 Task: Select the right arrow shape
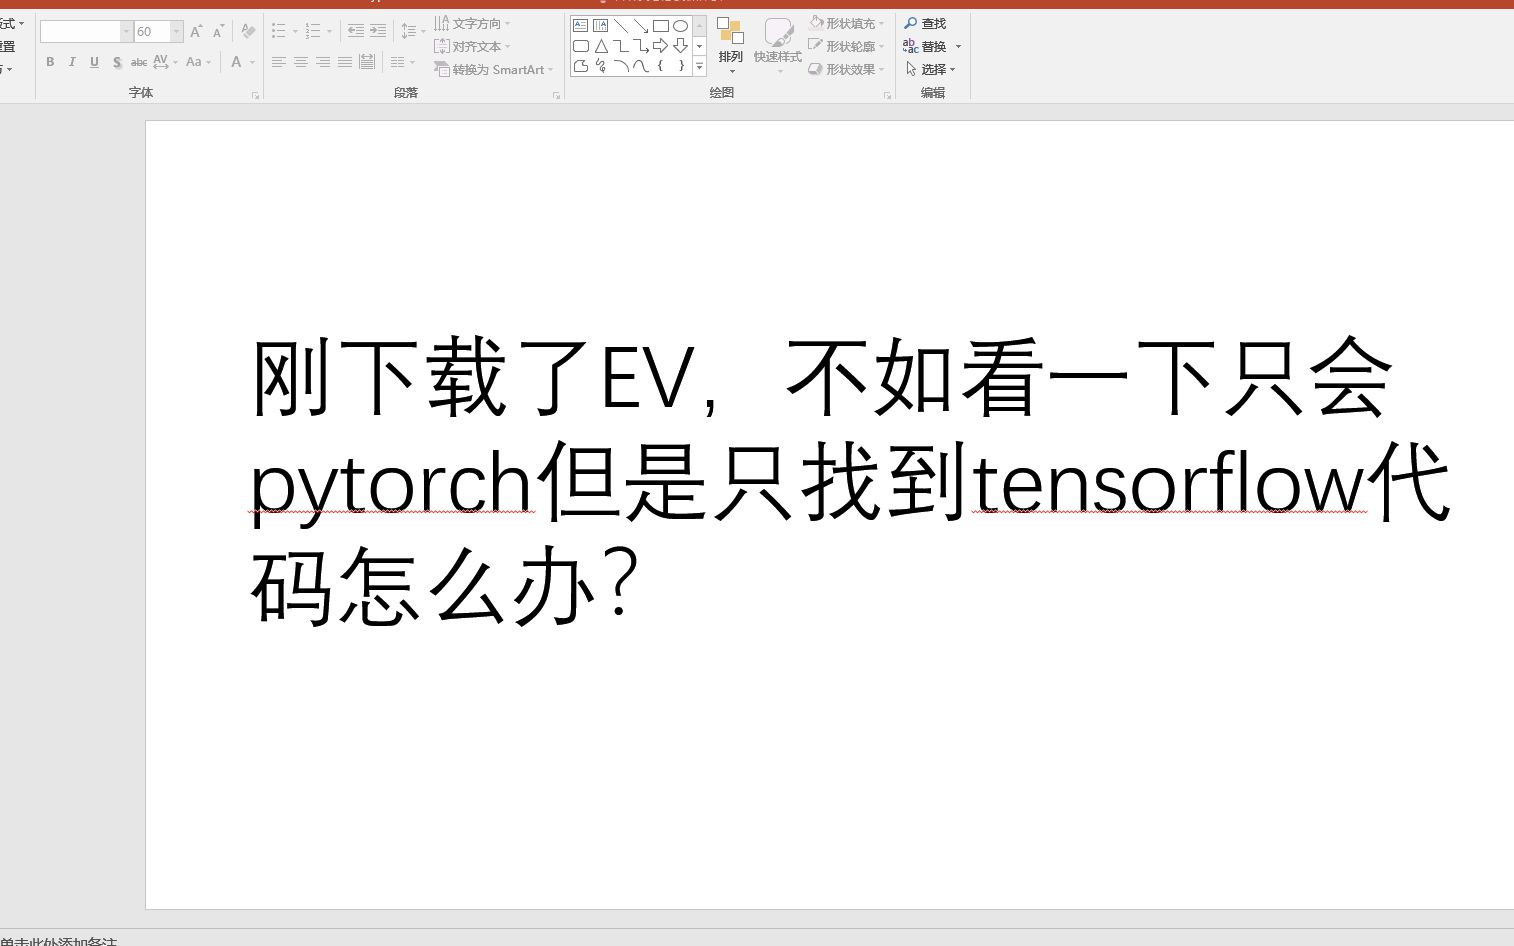tap(661, 46)
